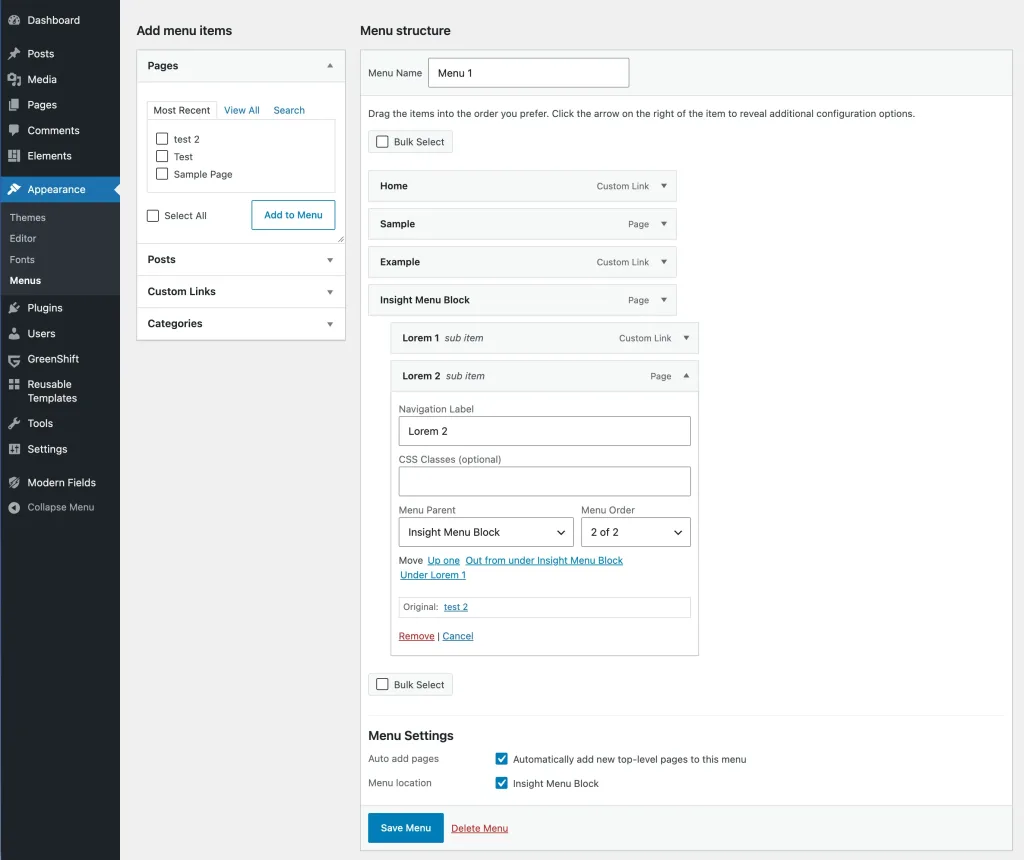Collapse the Pages panel arrow
Viewport: 1024px width, 860px height.
pyautogui.click(x=330, y=65)
